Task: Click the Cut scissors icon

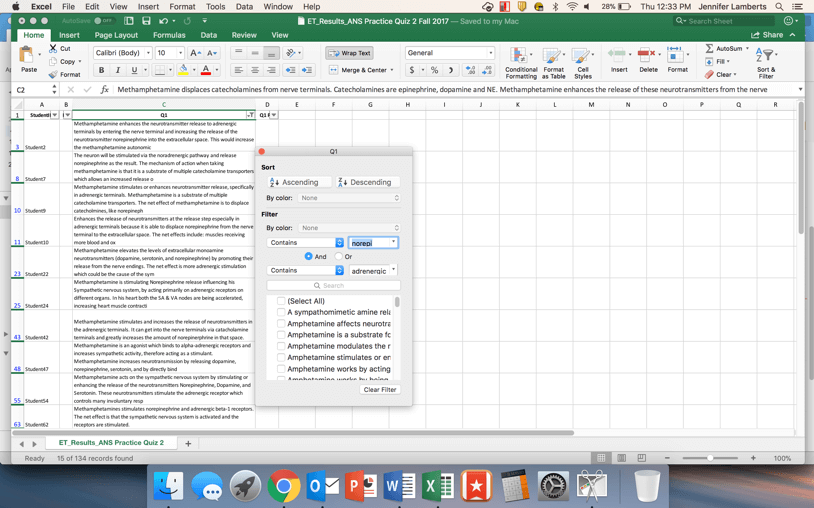Action: coord(53,48)
